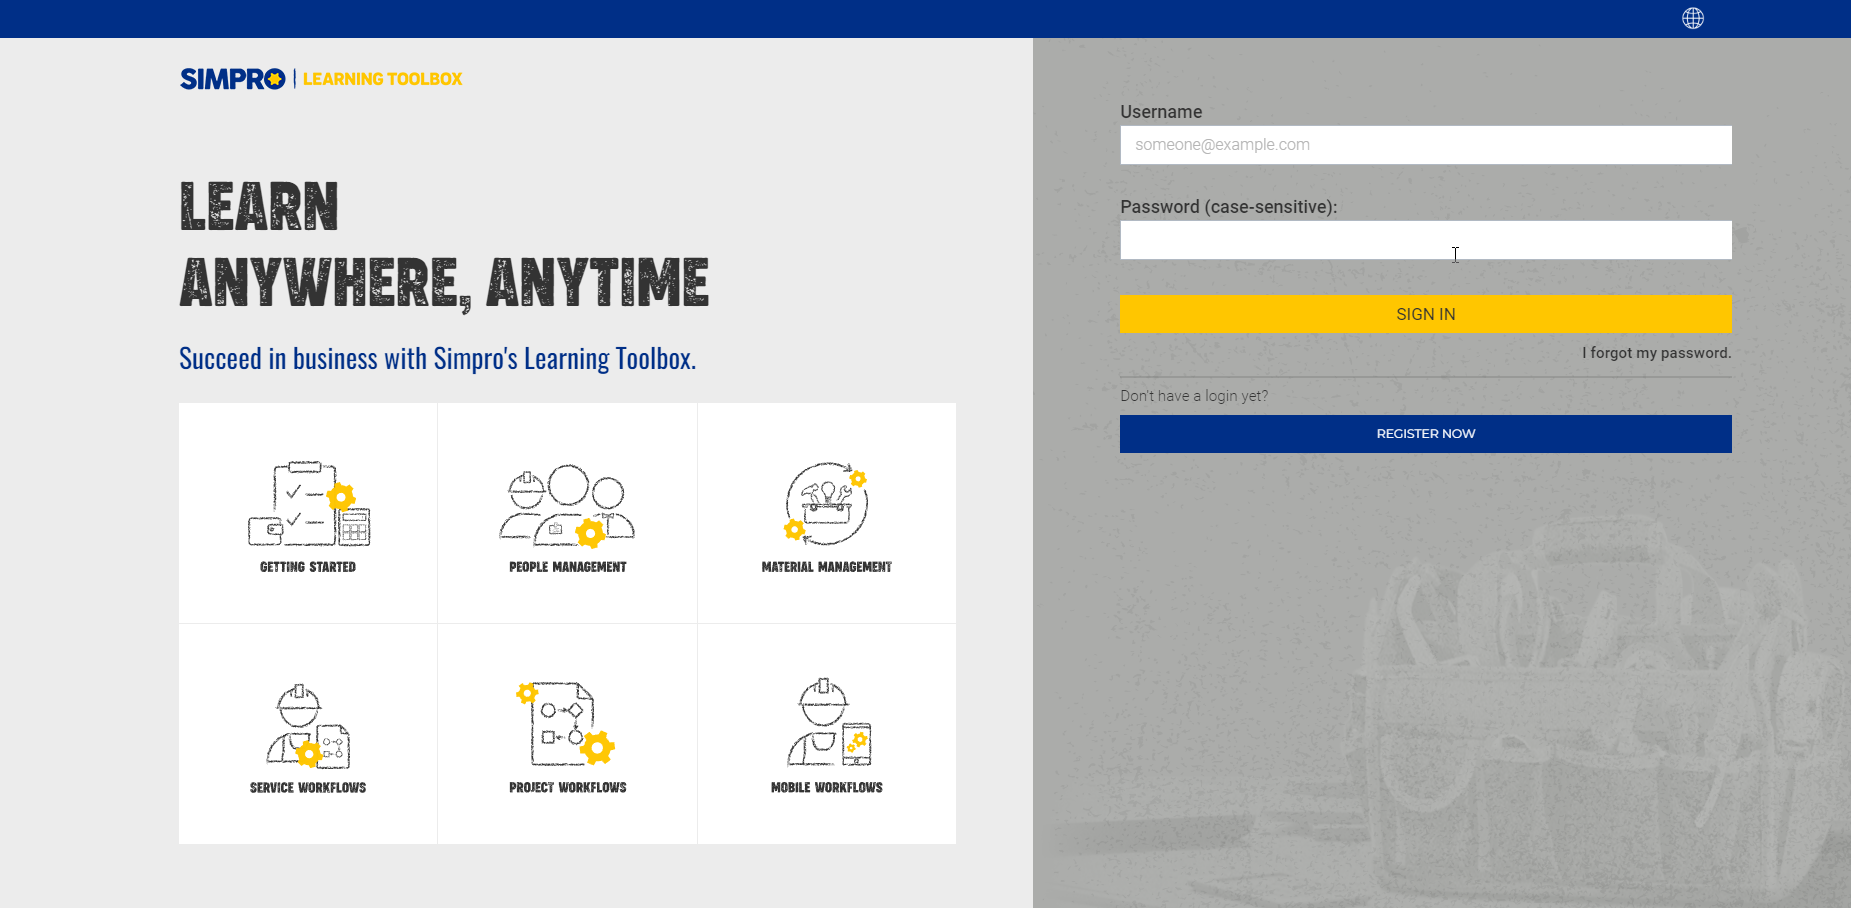Open the People Management icon
The height and width of the screenshot is (908, 1851).
coord(567,505)
